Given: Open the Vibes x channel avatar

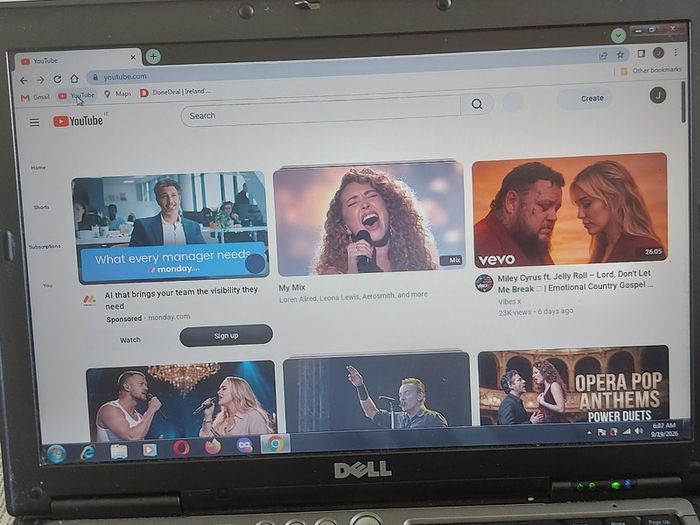Looking at the screenshot, I should [x=484, y=283].
